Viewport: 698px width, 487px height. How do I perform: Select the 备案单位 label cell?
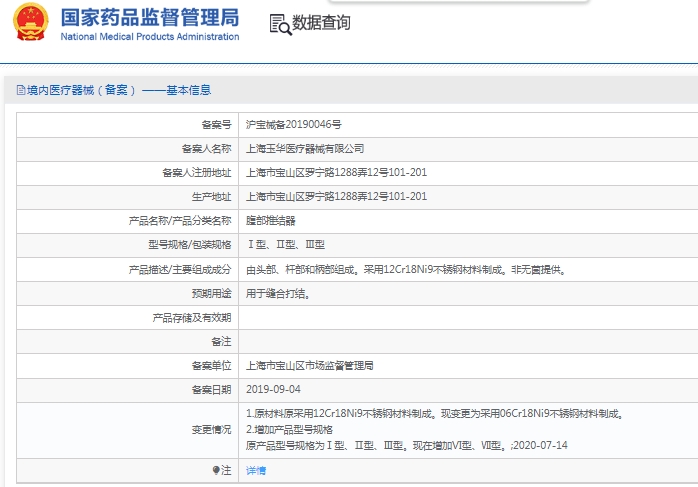(128, 366)
